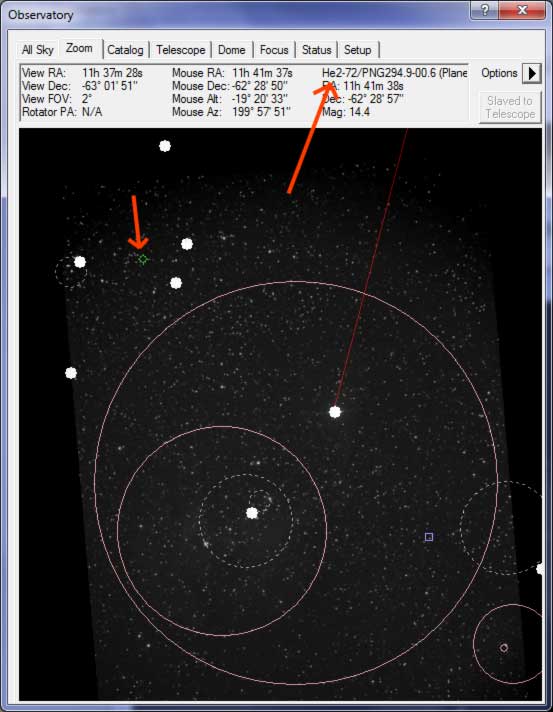Select the Zoom tab
Image resolution: width=553 pixels, height=712 pixels.
[x=79, y=48]
